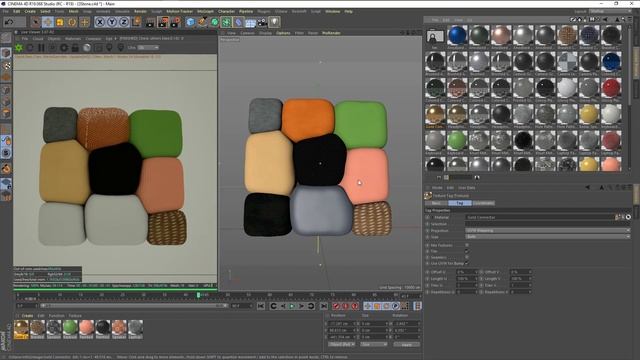Click the Length V value field

point(521,278)
